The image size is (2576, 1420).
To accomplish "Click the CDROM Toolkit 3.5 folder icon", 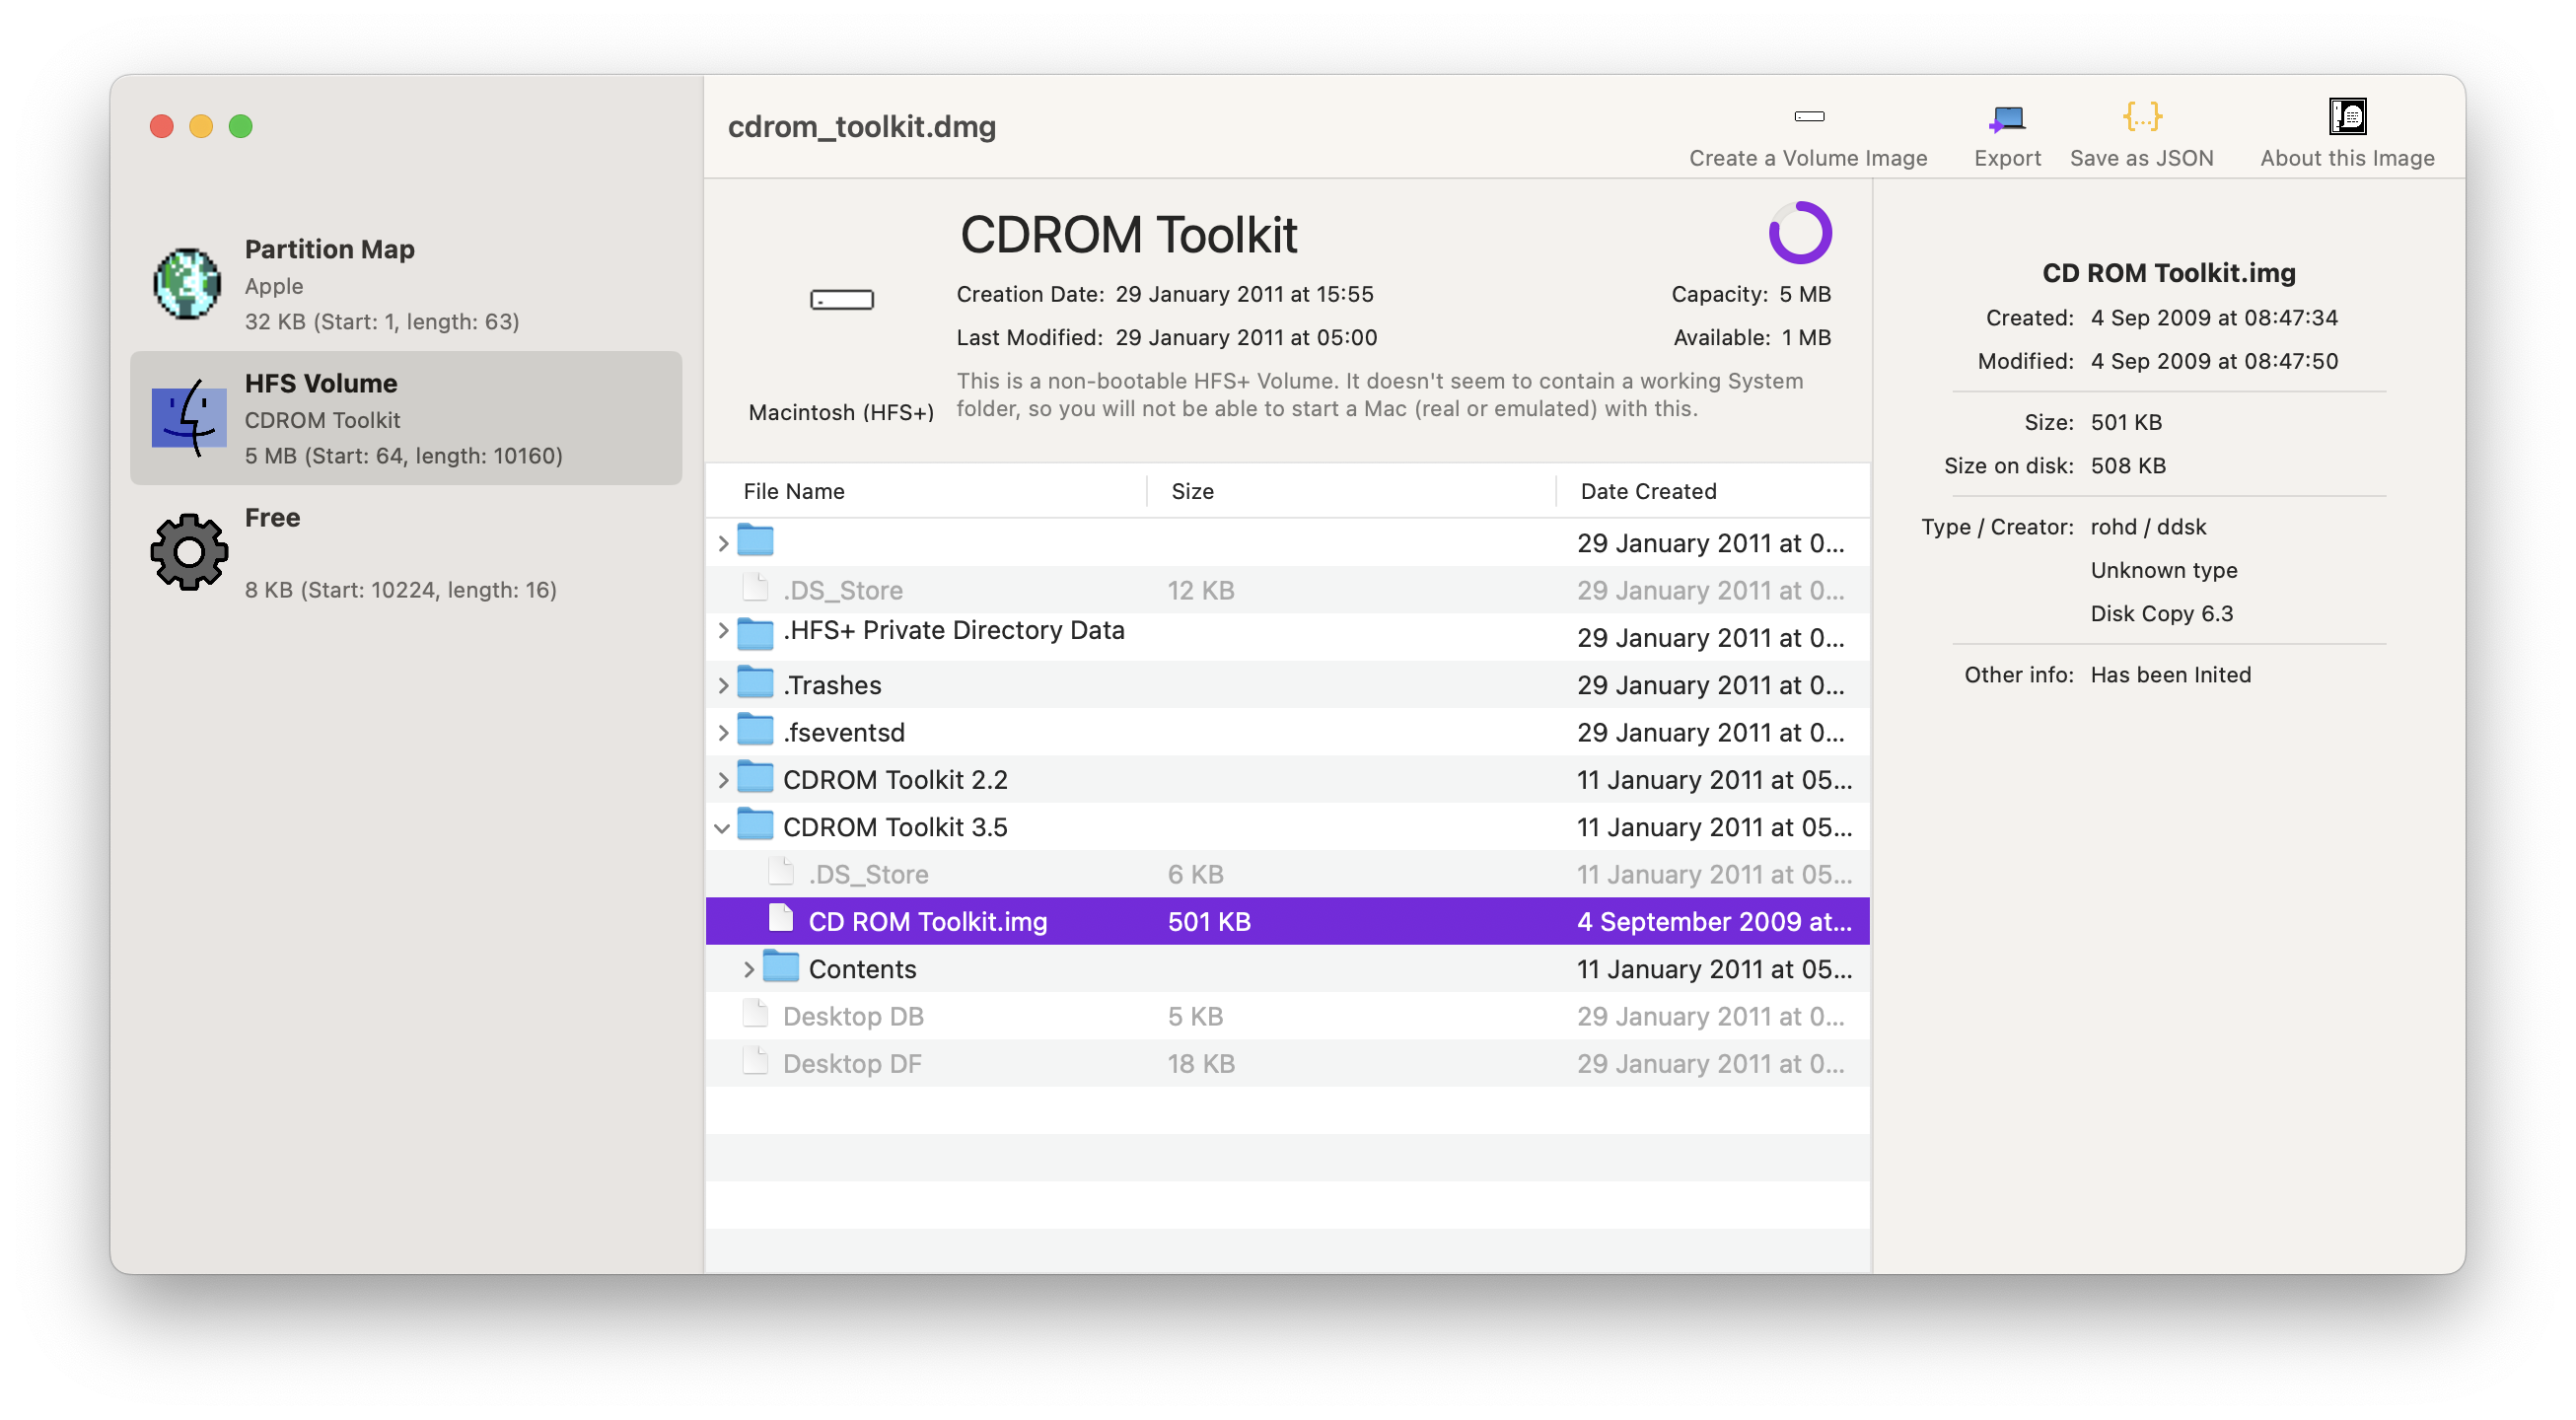I will 755,825.
